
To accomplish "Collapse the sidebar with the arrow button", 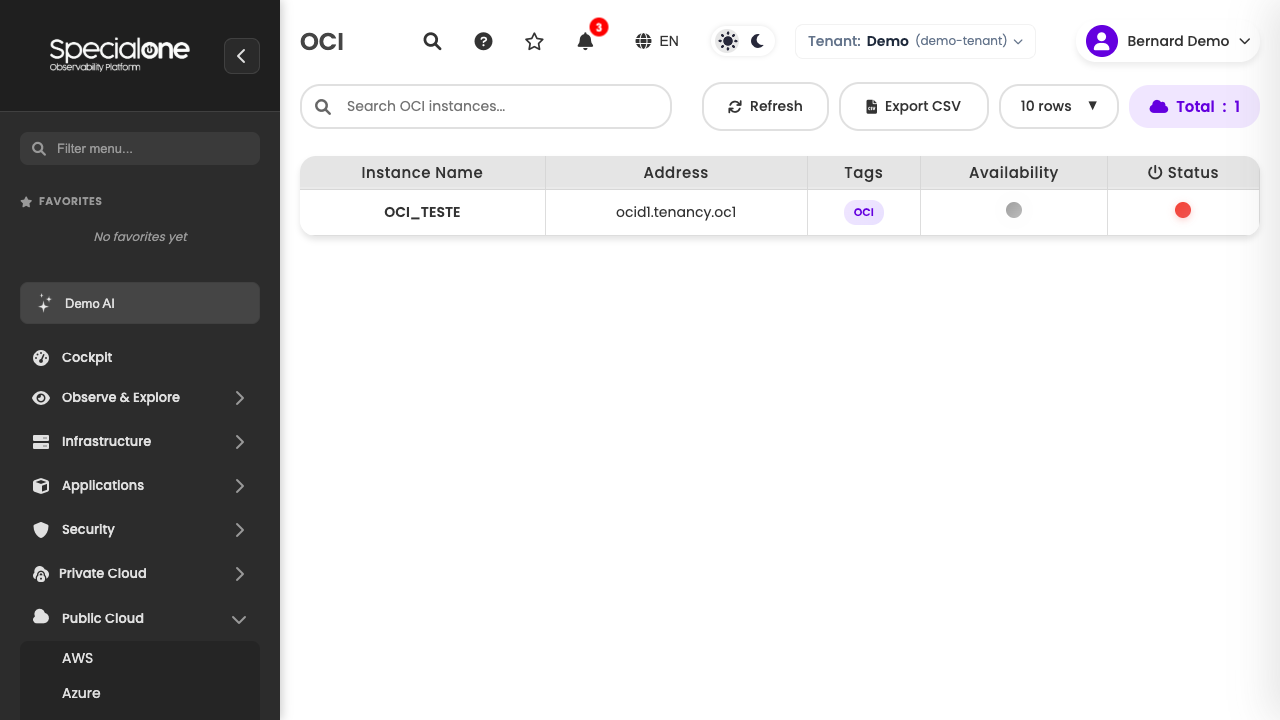I will point(242,56).
